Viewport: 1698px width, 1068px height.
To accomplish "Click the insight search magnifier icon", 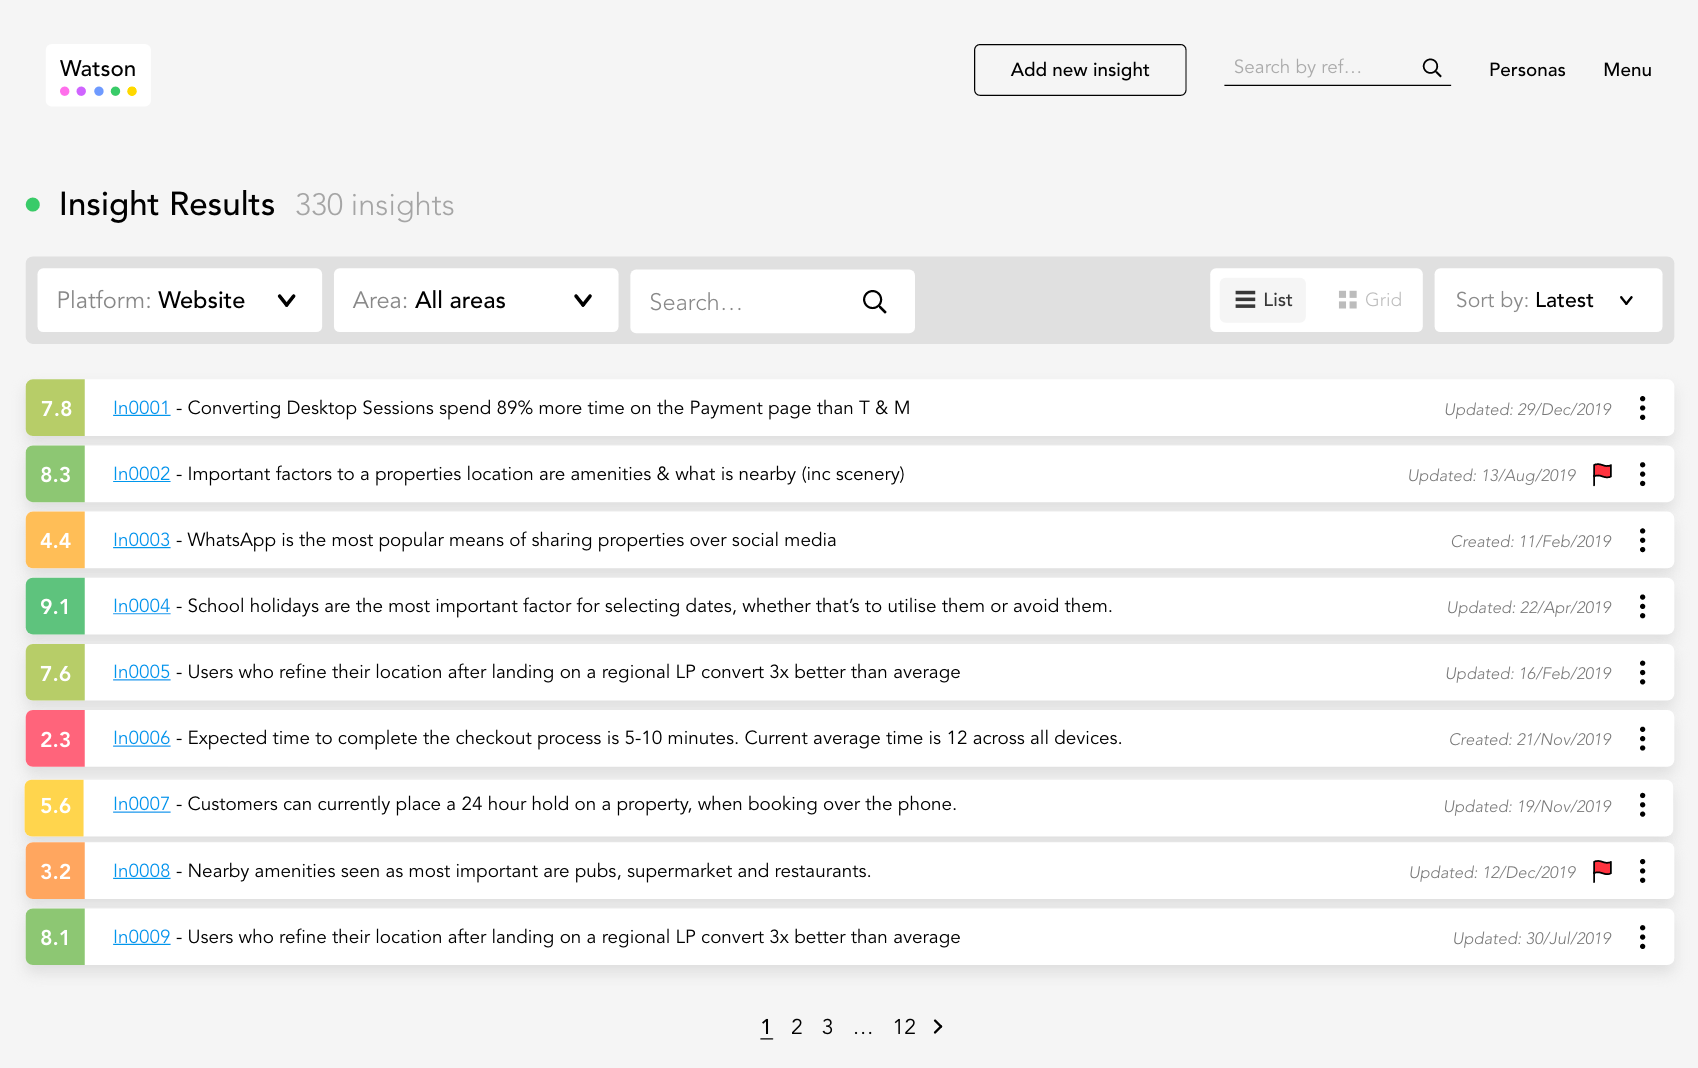I will [874, 302].
